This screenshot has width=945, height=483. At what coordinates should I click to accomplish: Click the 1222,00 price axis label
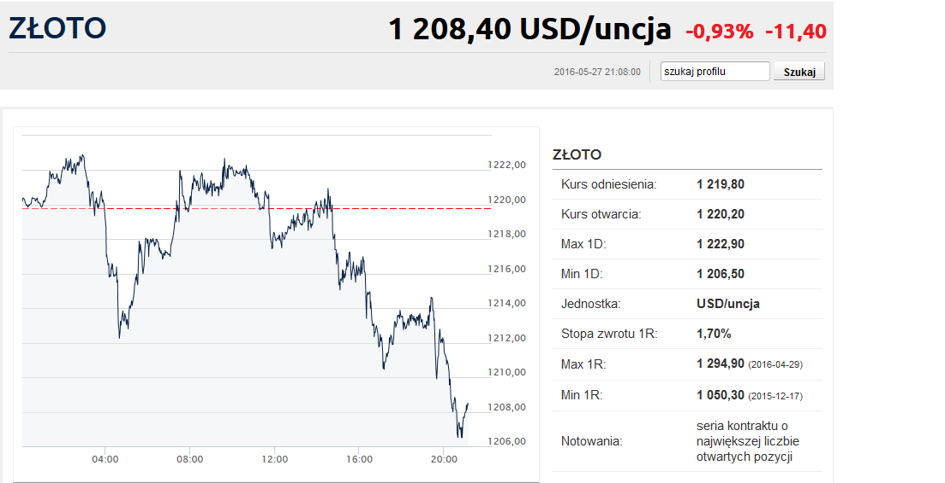click(x=507, y=165)
